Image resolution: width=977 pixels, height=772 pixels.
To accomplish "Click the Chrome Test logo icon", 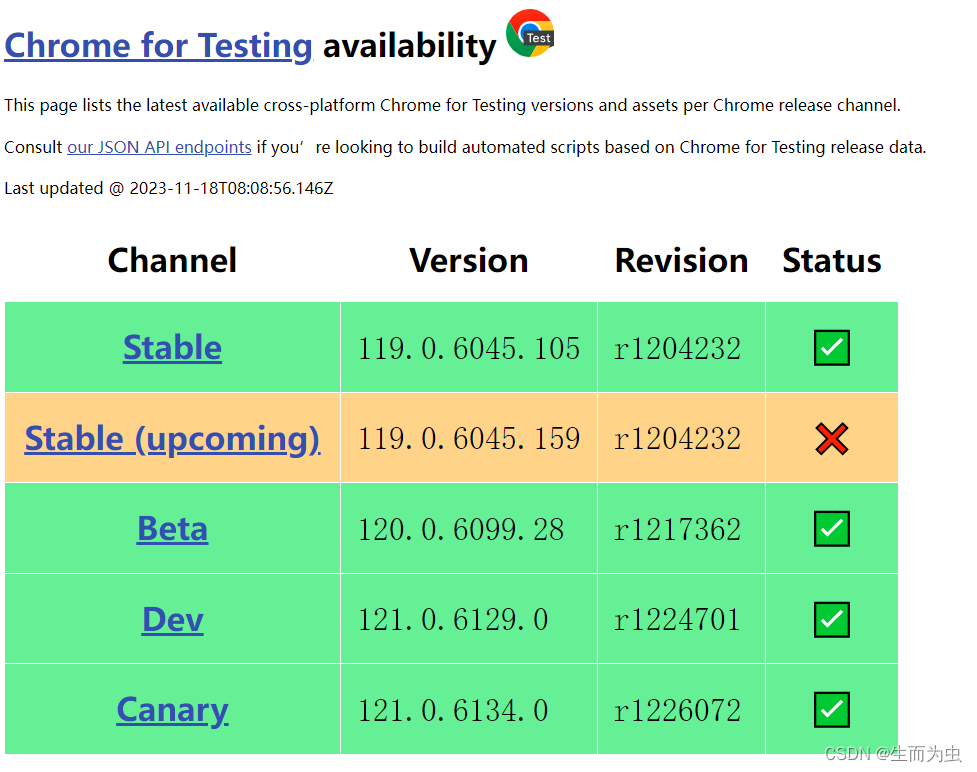I will coord(530,33).
